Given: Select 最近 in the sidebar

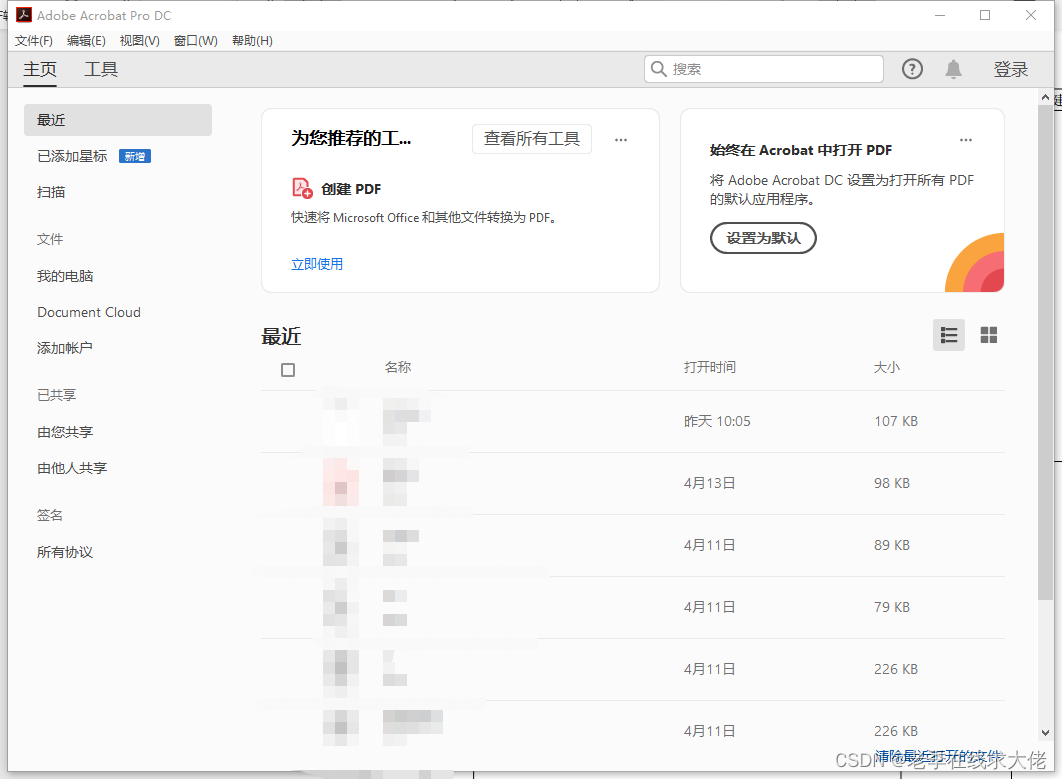Looking at the screenshot, I should tap(118, 120).
